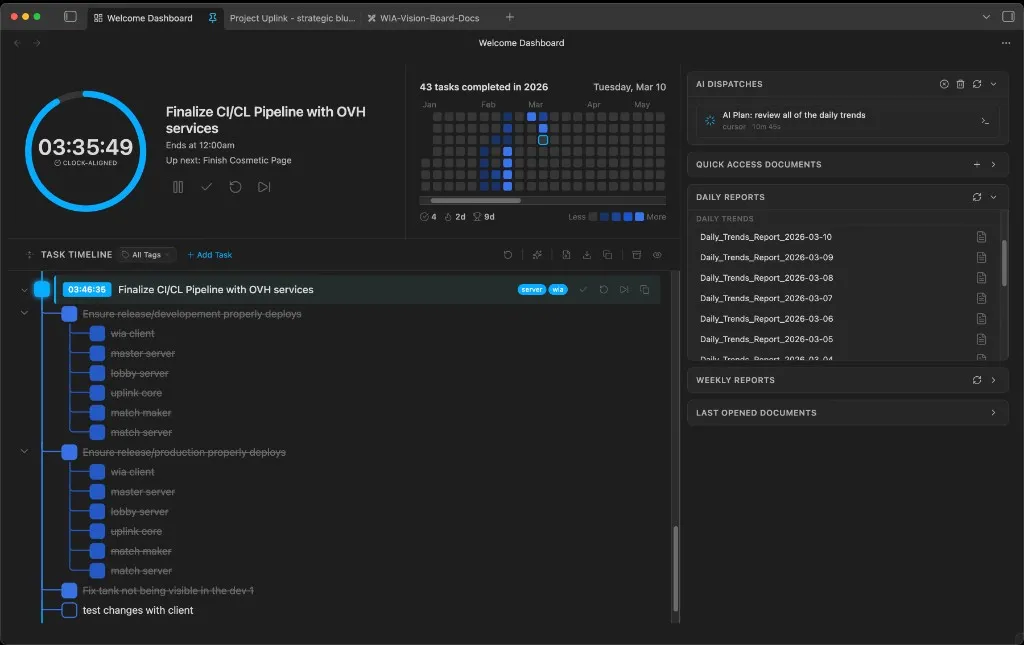Click the drag handle icon beside Task Timeline
The image size is (1024, 645).
(x=29, y=255)
